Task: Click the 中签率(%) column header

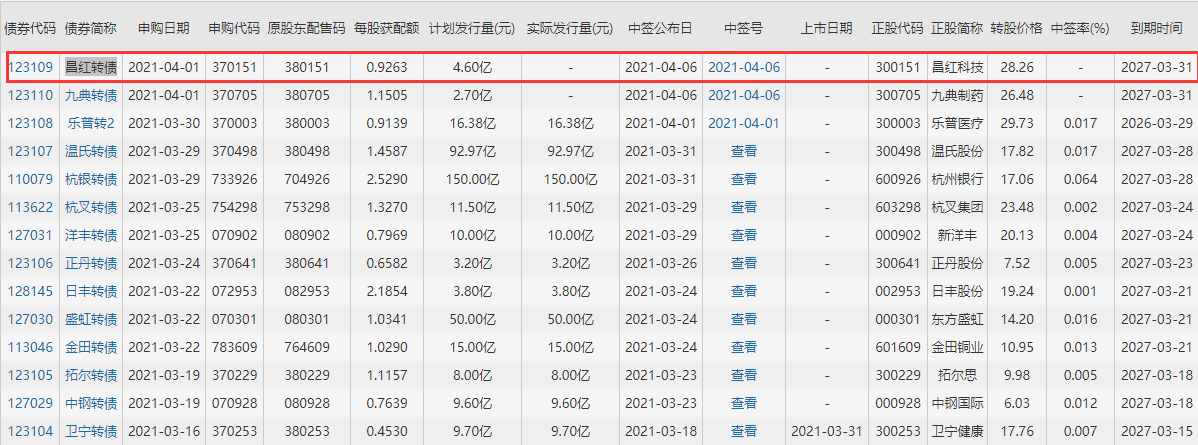Action: pos(1080,28)
